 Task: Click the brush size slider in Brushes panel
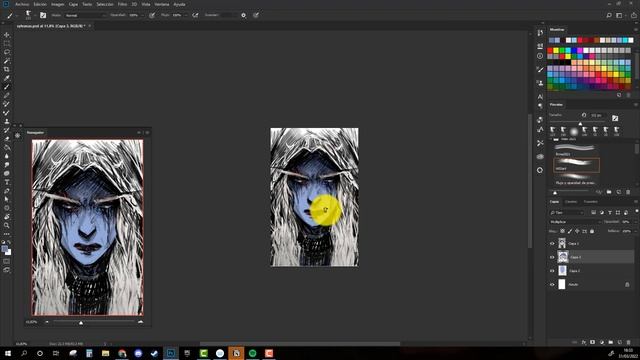click(580, 123)
